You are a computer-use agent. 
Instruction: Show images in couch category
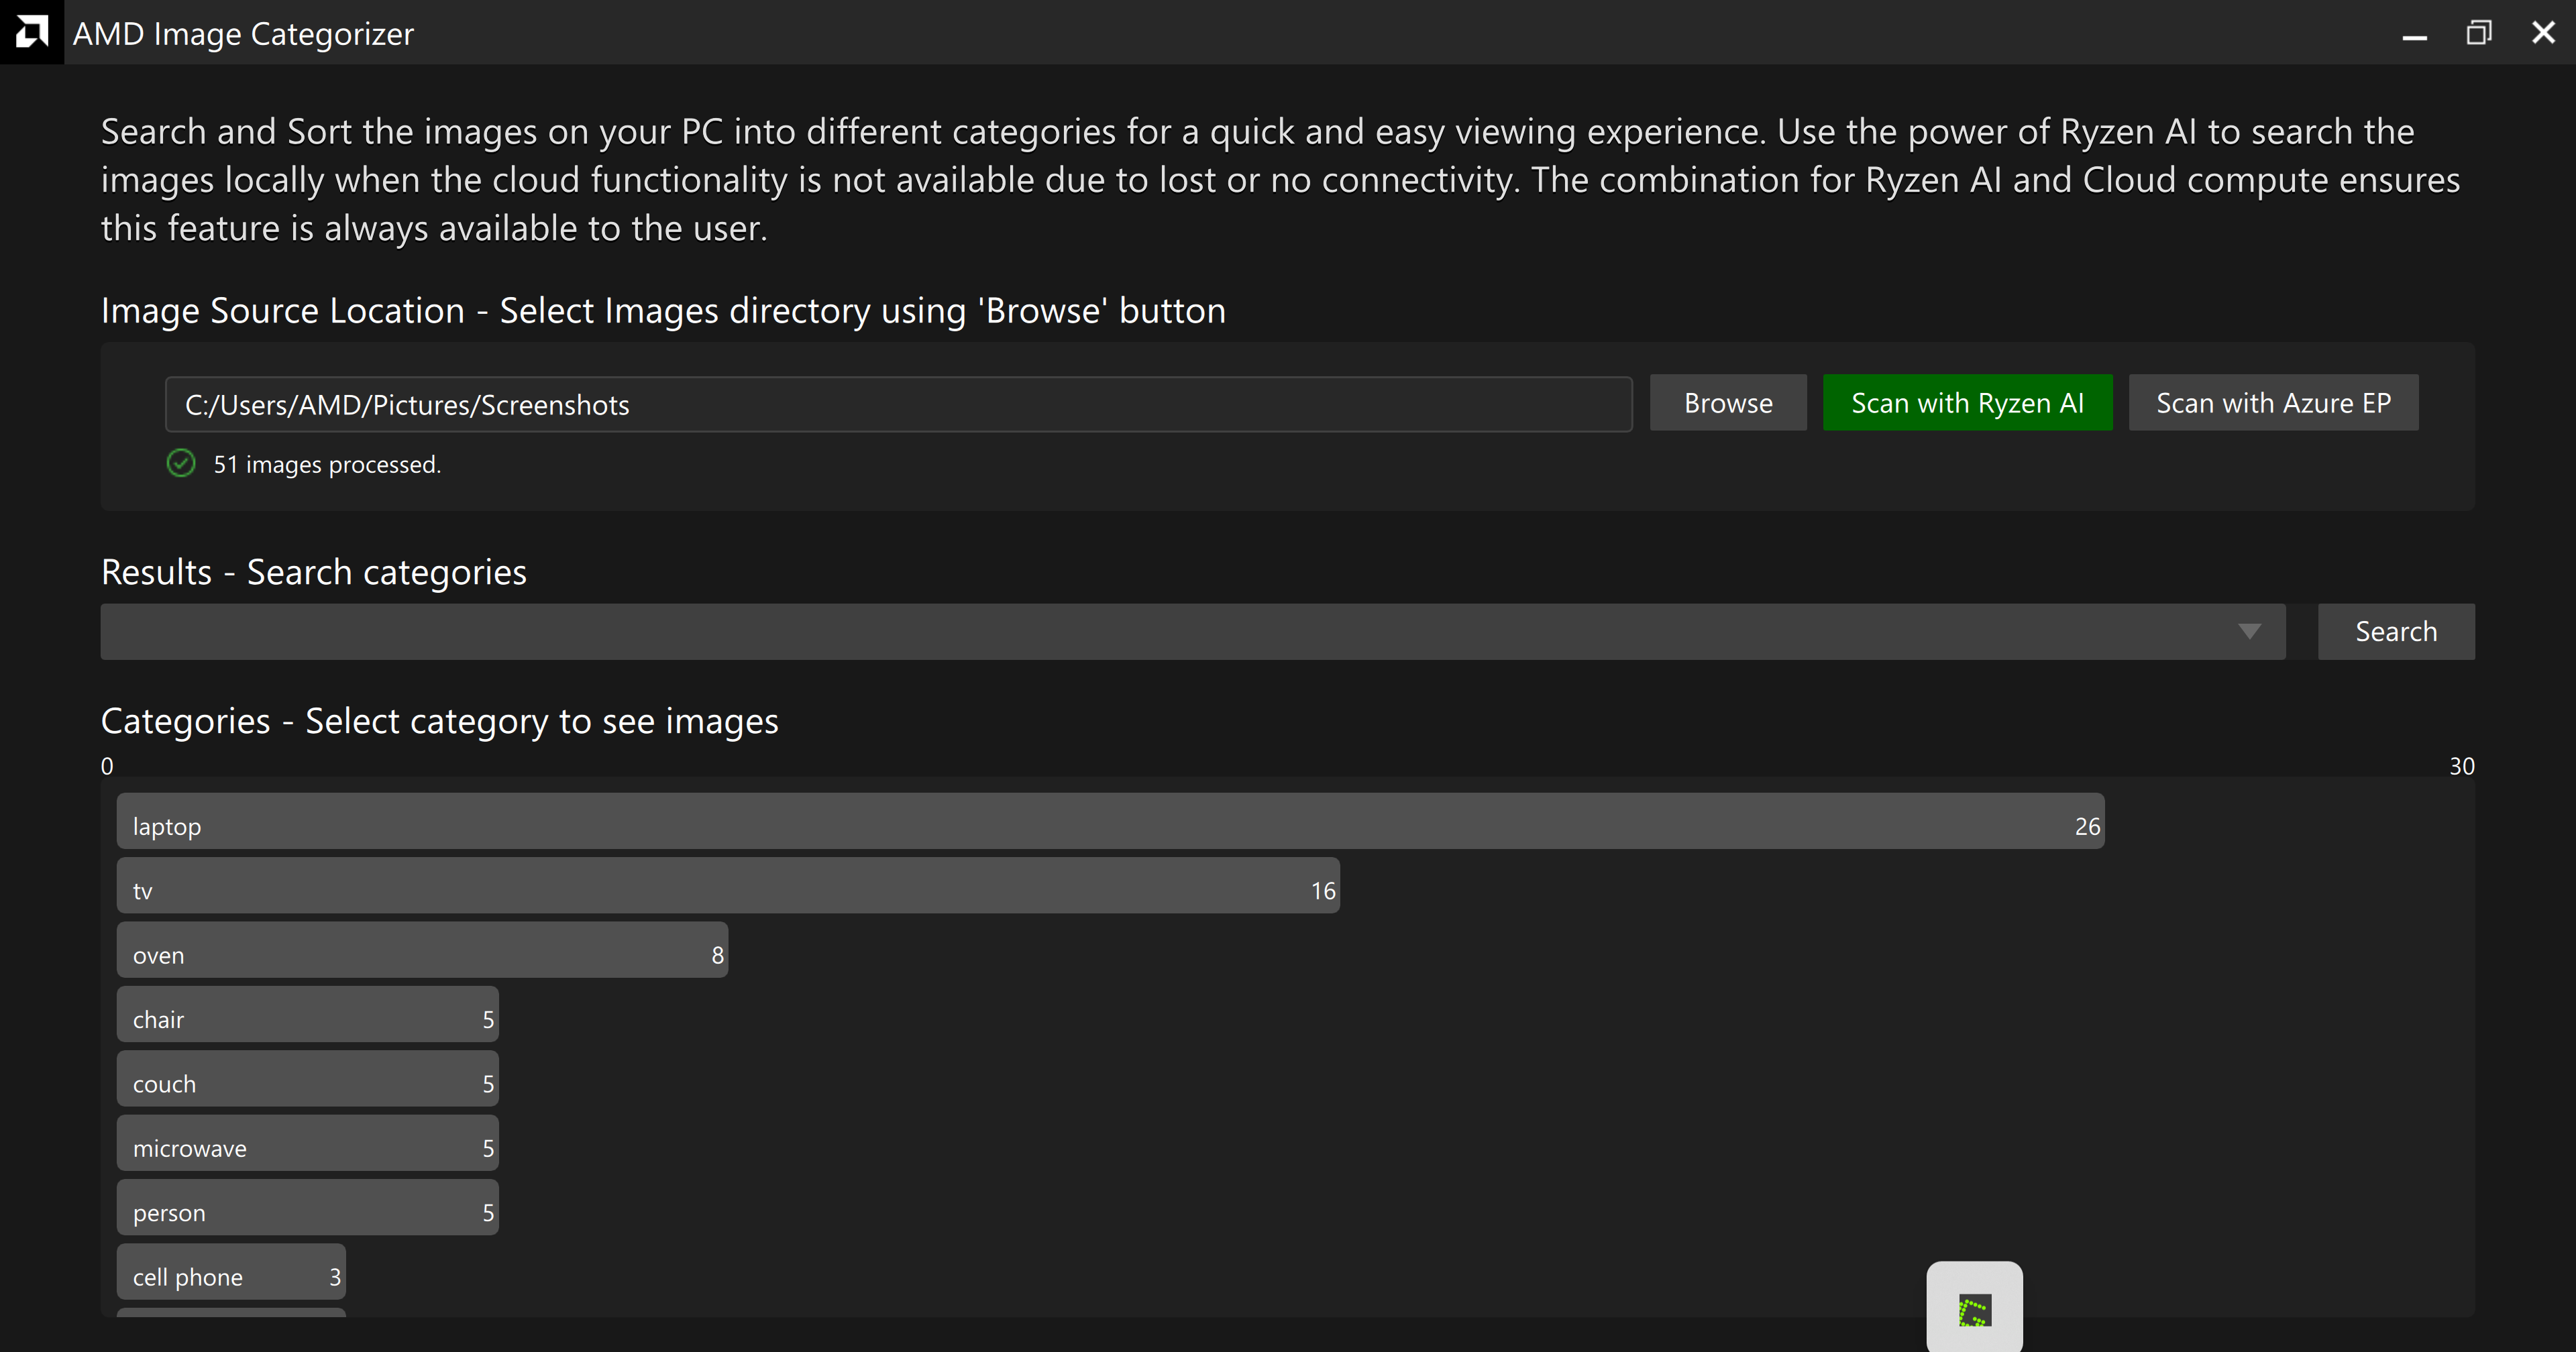click(307, 1079)
